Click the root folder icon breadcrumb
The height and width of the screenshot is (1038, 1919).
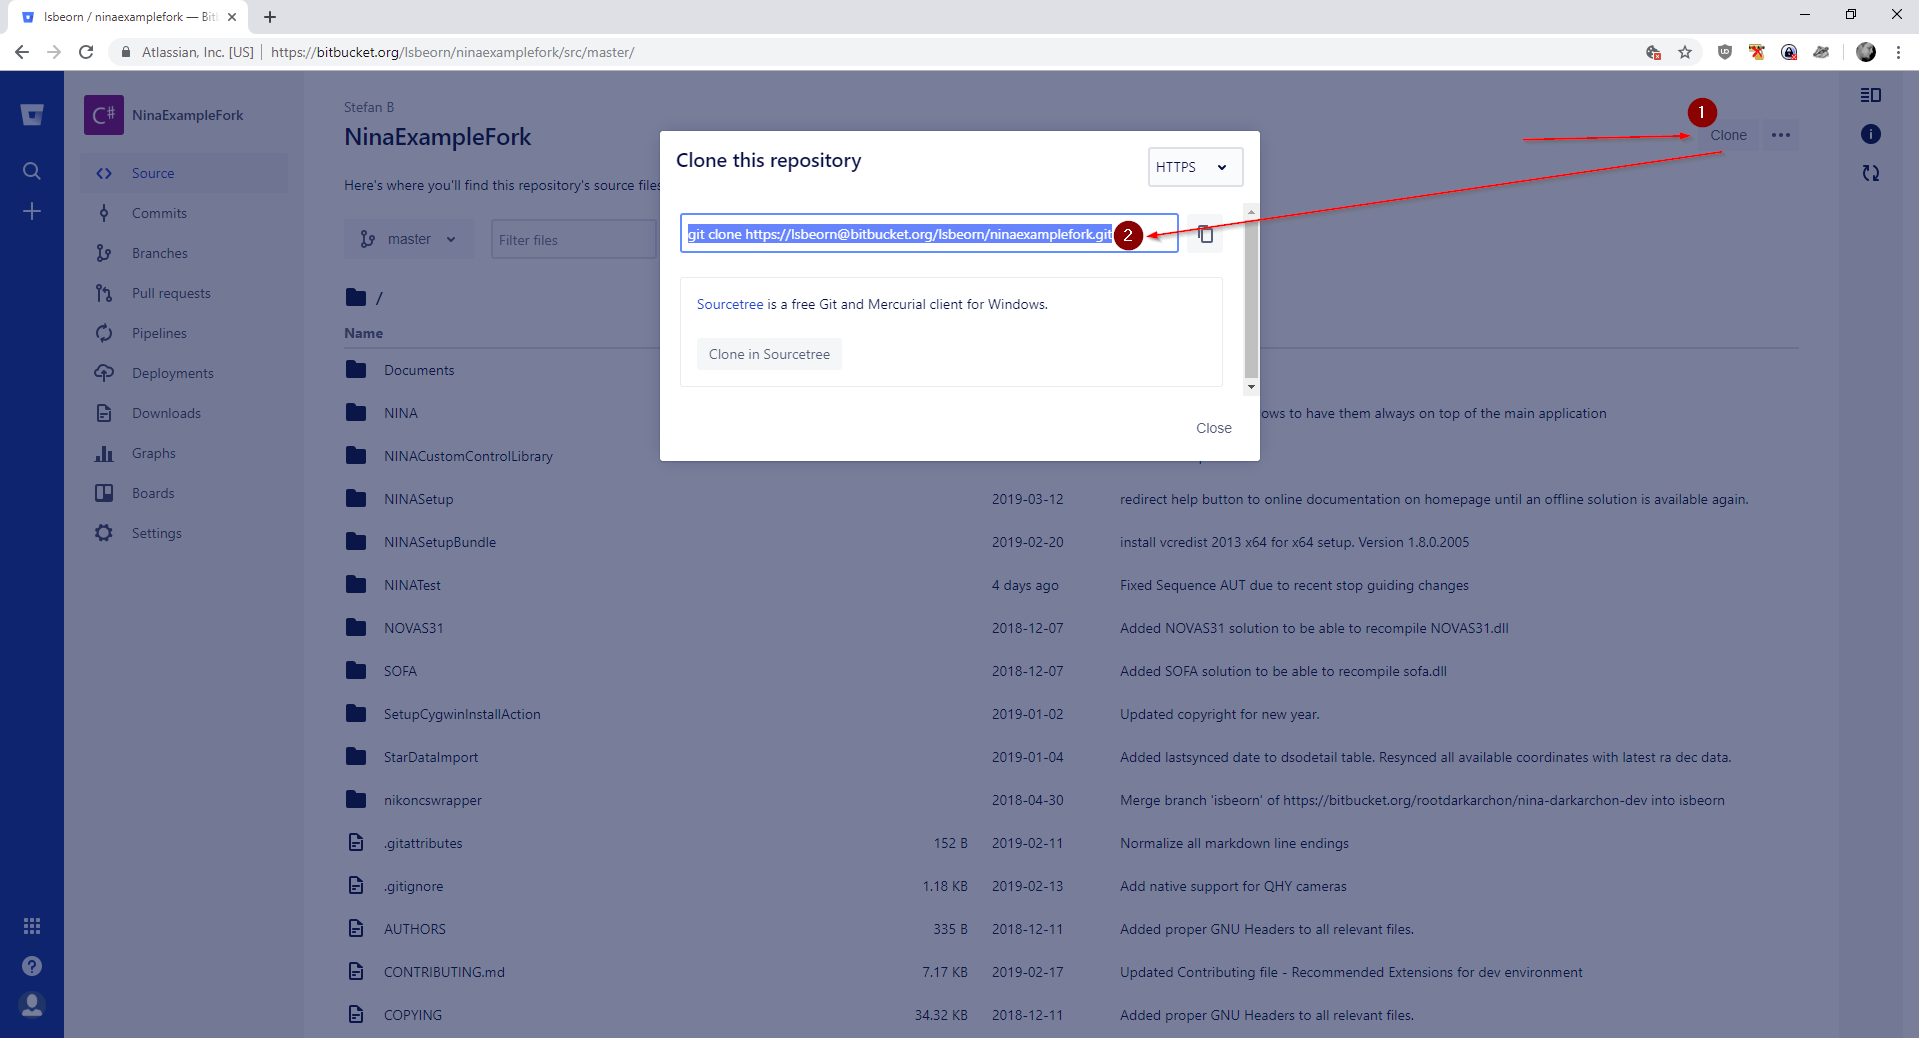[356, 297]
